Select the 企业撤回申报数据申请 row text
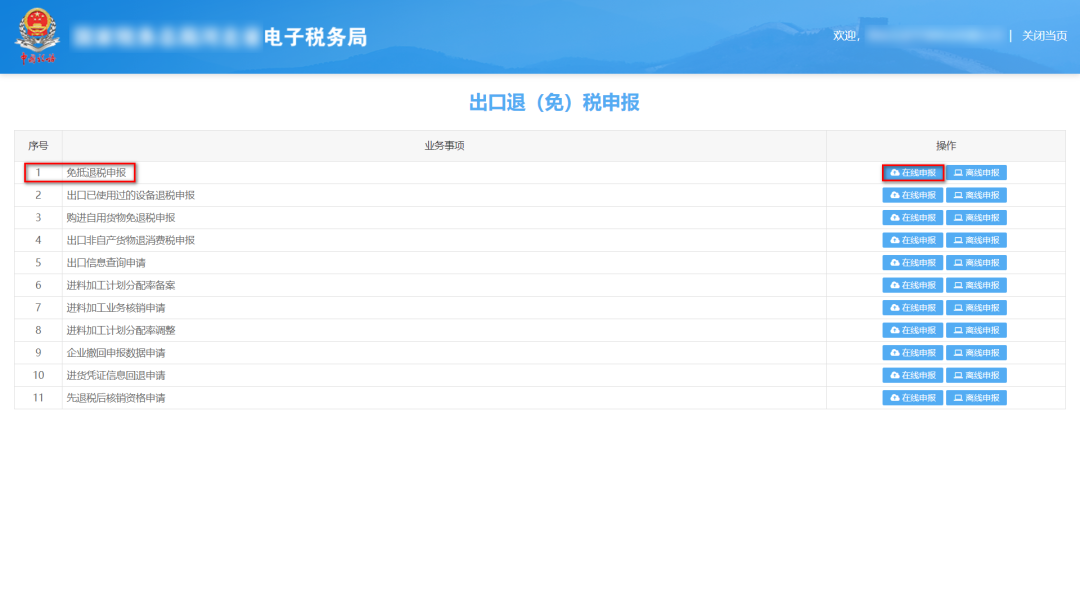1080x608 pixels. [x=116, y=353]
